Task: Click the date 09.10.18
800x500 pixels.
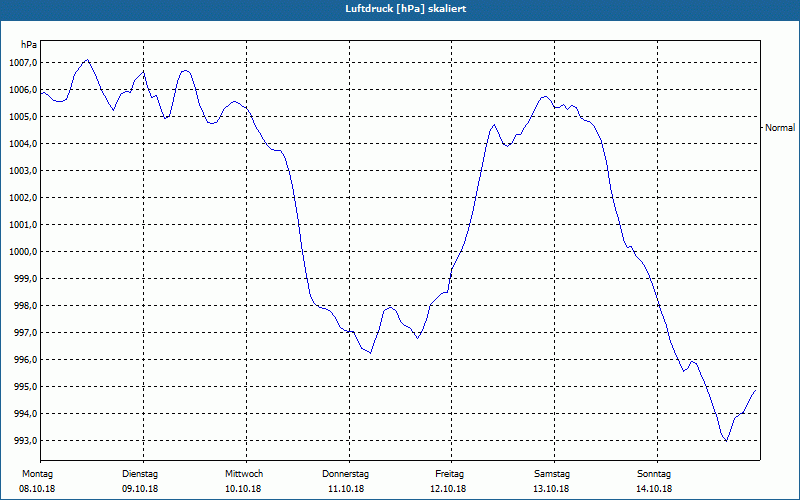Action: (x=140, y=489)
